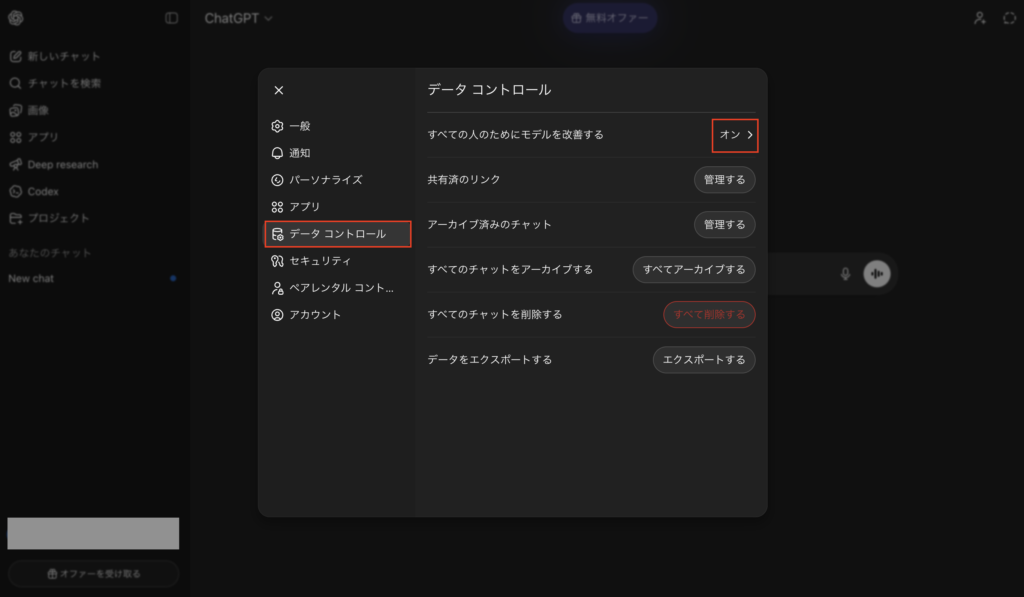
Task: Open the パーソナライズ settings tab
Action: (x=325, y=180)
